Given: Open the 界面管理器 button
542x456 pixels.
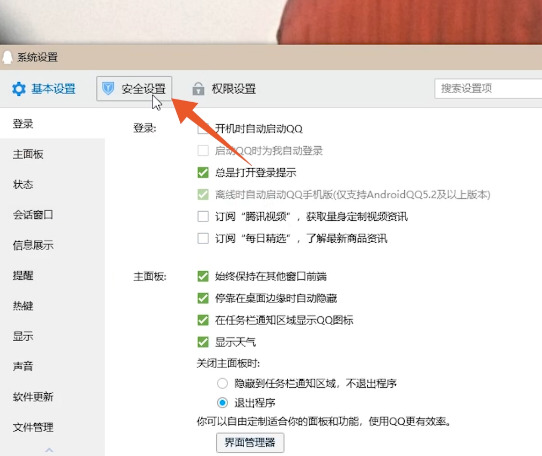Looking at the screenshot, I should [x=250, y=443].
